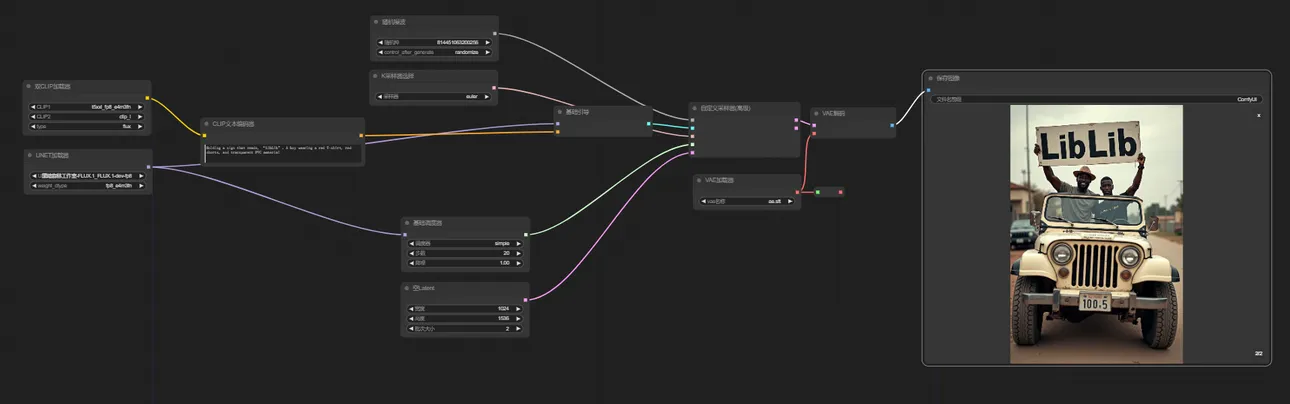Click the right arrow on the euler sampler widget
The height and width of the screenshot is (404, 1290).
pyautogui.click(x=488, y=97)
